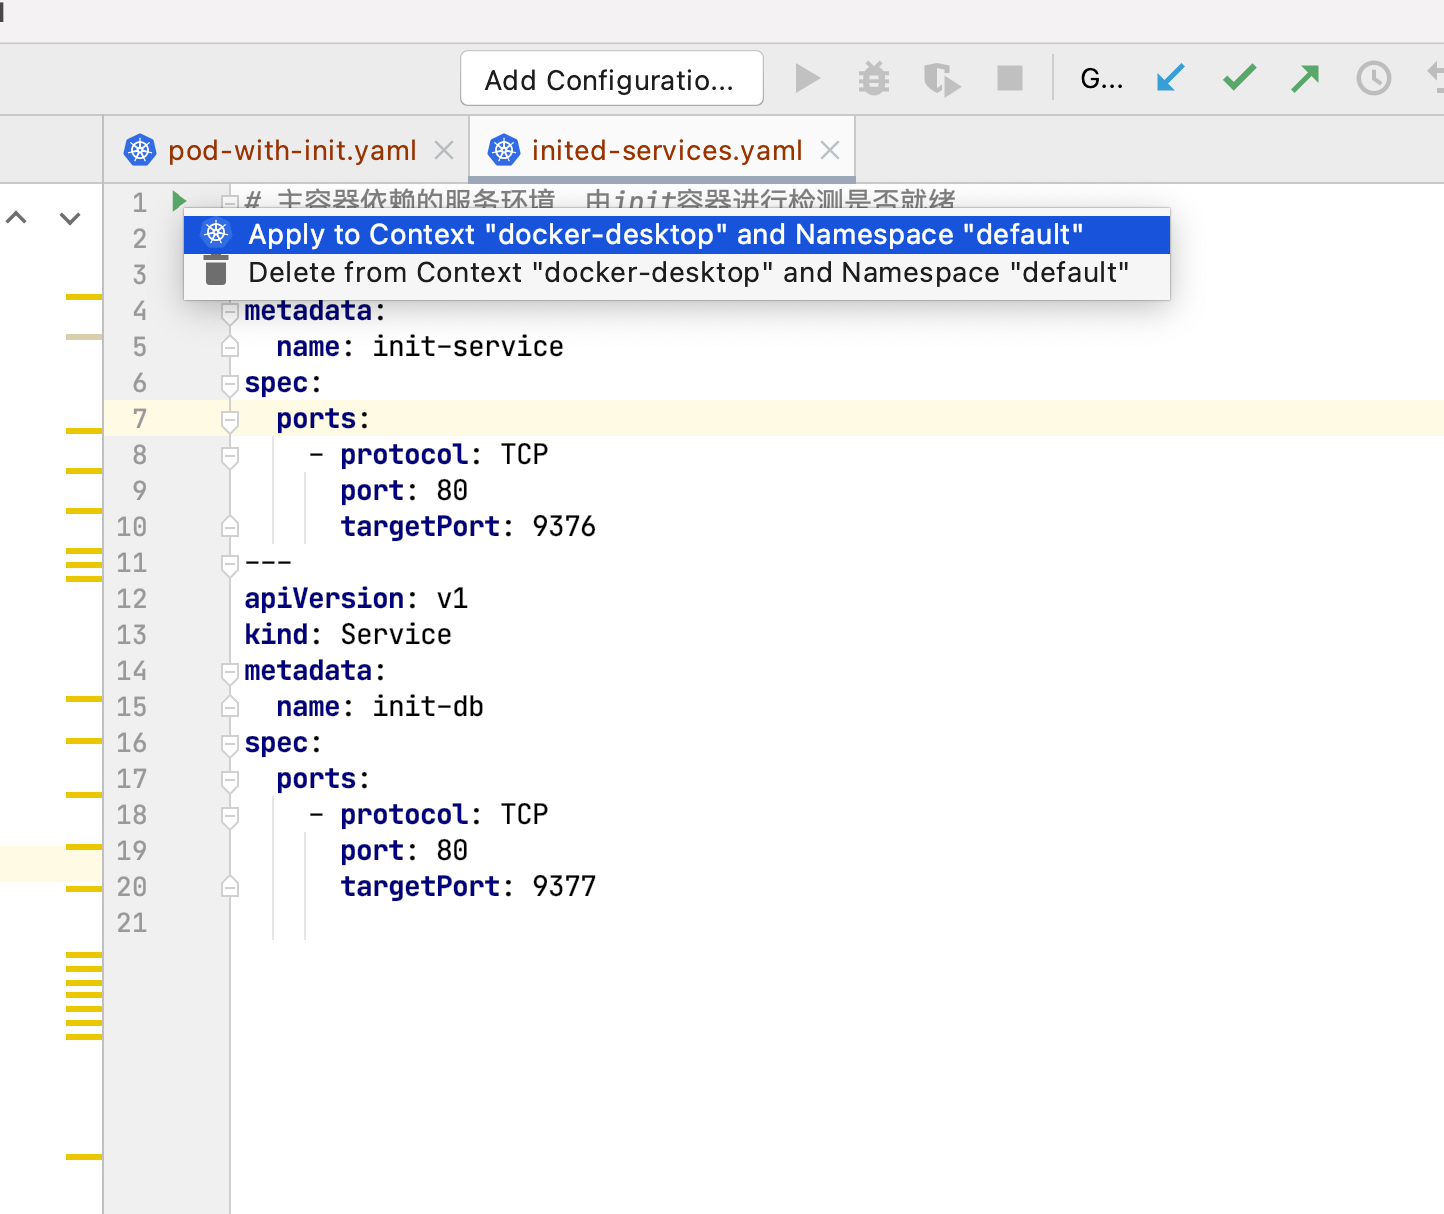Click the Git commit checkmark icon
This screenshot has height=1214, width=1444.
coord(1239,78)
